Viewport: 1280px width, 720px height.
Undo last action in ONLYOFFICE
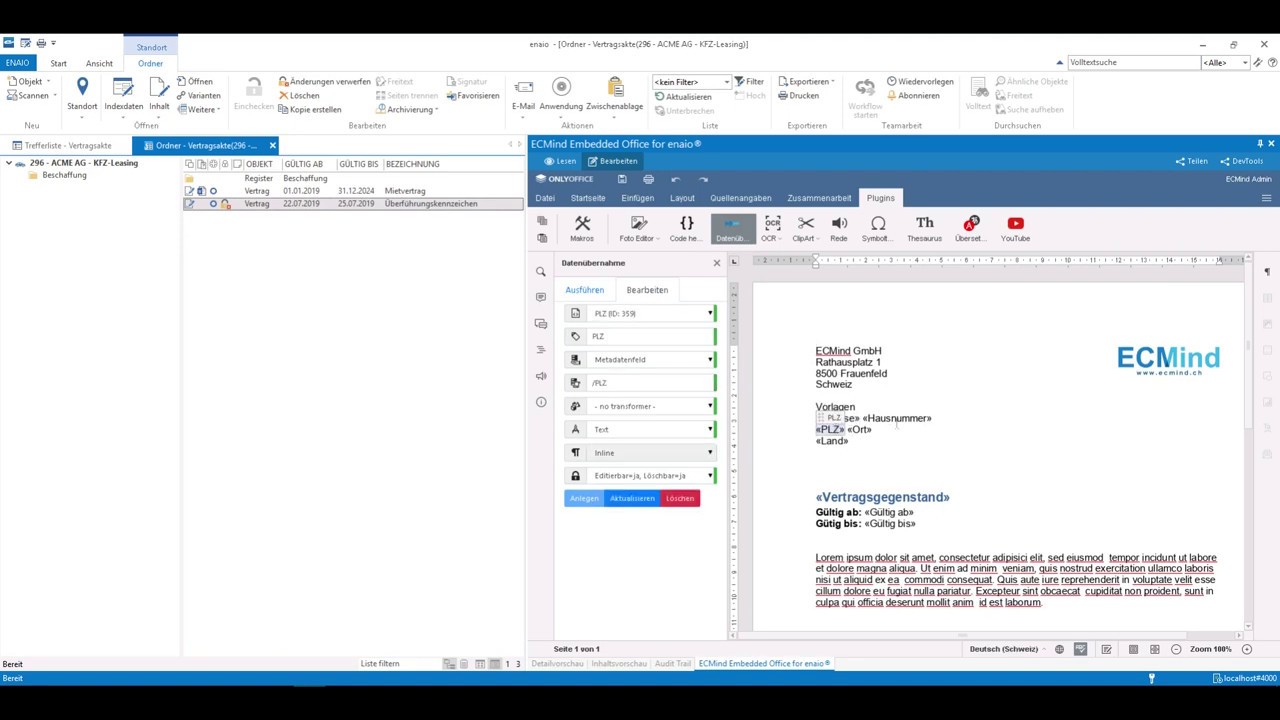pyautogui.click(x=675, y=179)
